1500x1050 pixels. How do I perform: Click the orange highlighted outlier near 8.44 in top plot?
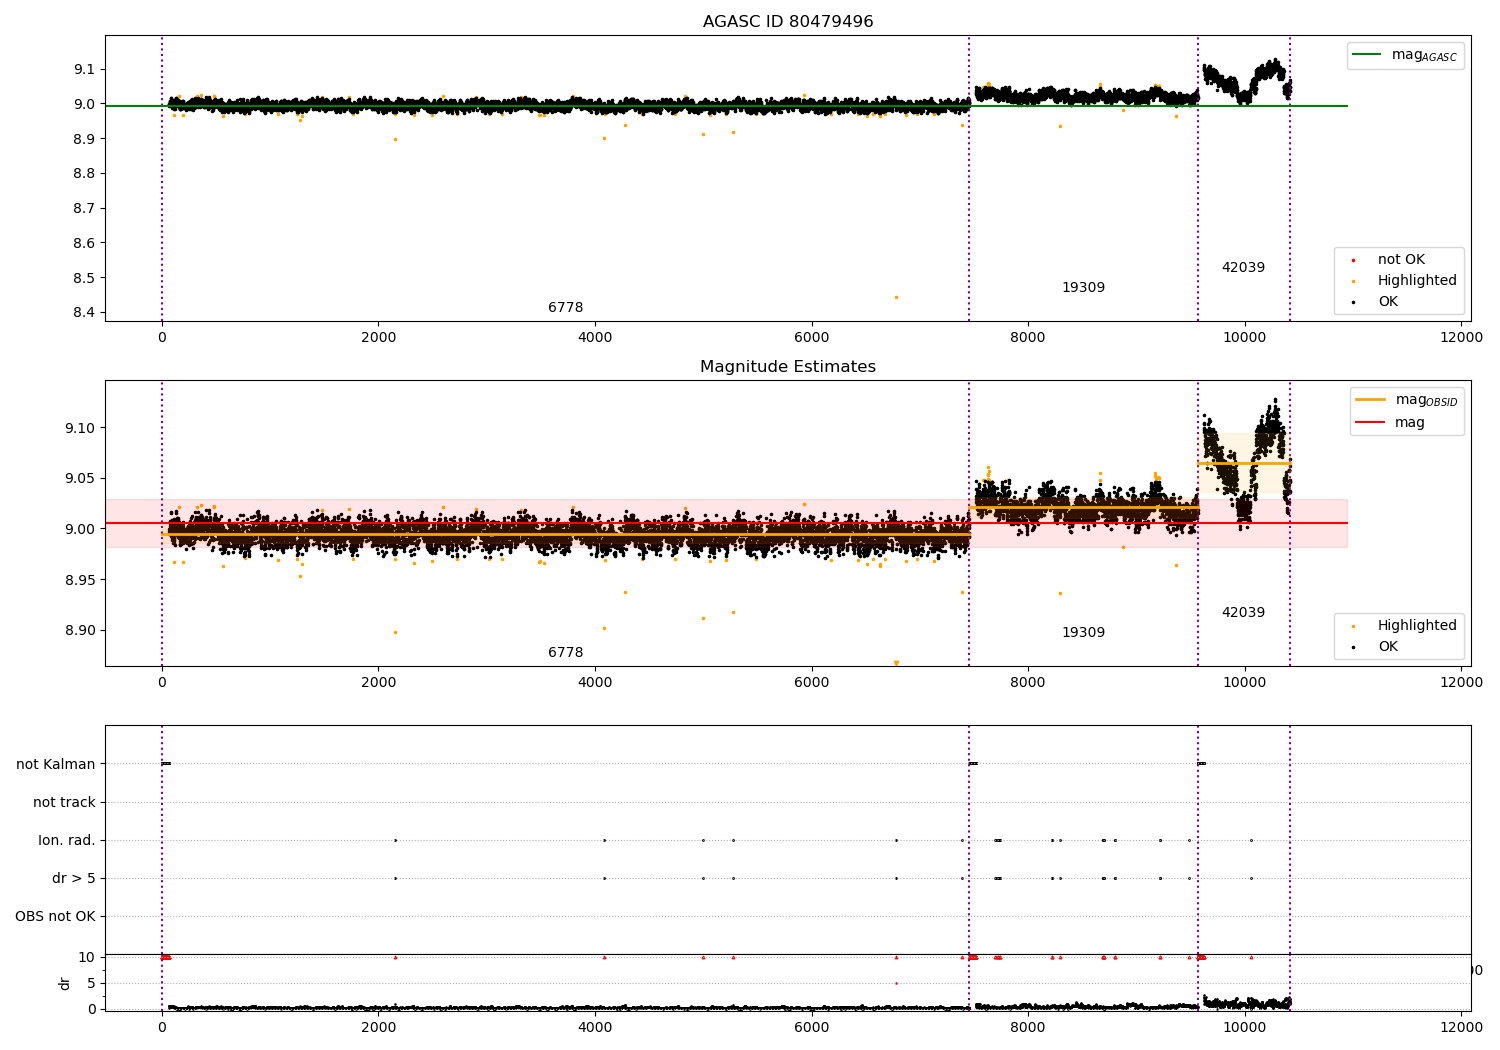[896, 297]
